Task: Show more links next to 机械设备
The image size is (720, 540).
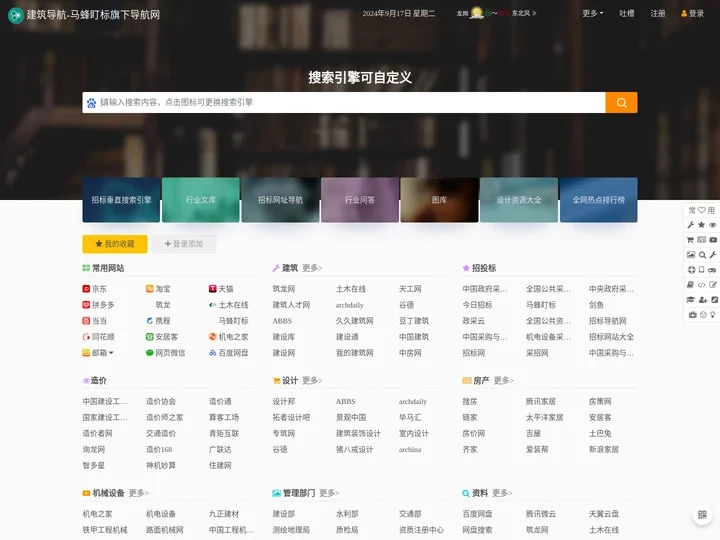Action: [139, 493]
